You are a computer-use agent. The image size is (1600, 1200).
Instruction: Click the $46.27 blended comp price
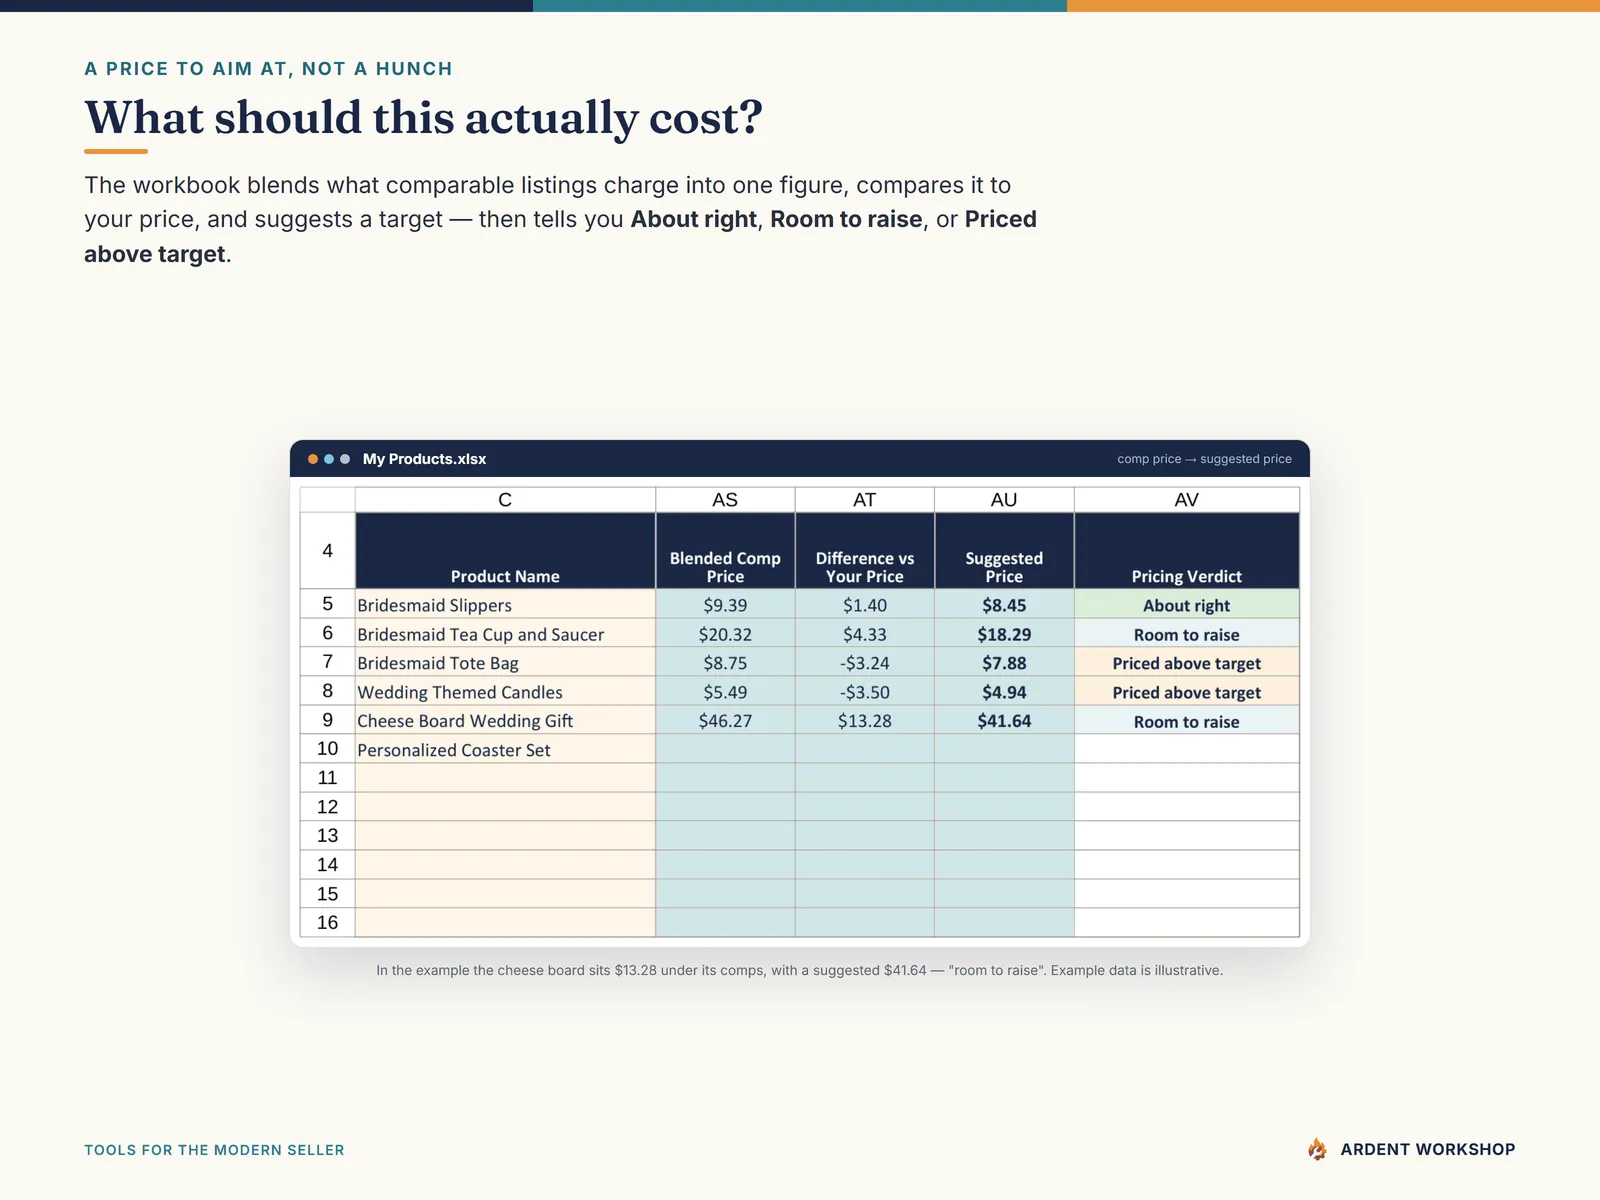[x=725, y=720]
